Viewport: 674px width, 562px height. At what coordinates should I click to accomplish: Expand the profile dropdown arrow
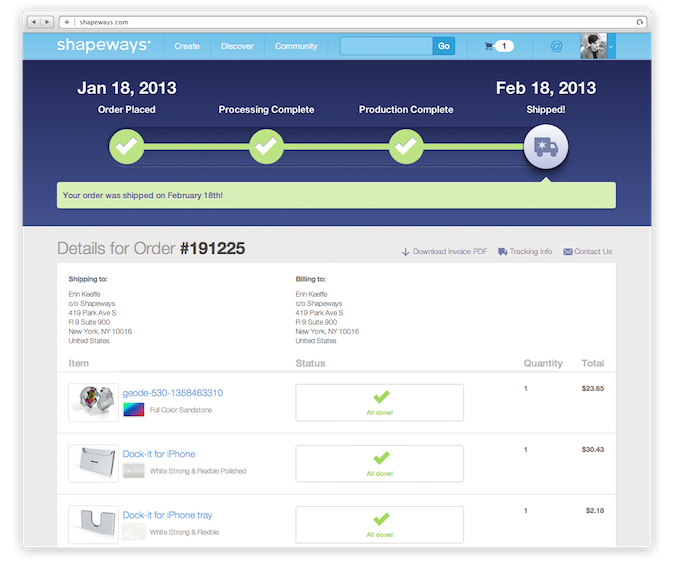click(x=611, y=46)
